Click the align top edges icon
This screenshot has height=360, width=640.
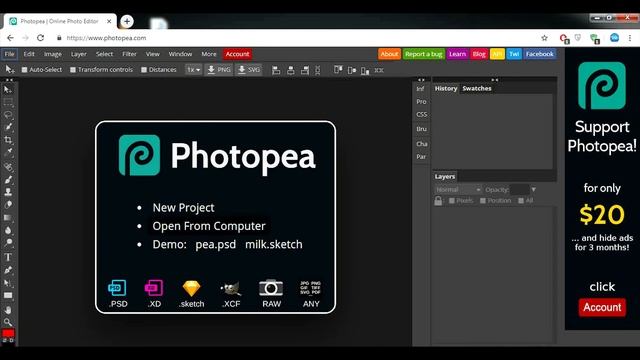point(338,70)
